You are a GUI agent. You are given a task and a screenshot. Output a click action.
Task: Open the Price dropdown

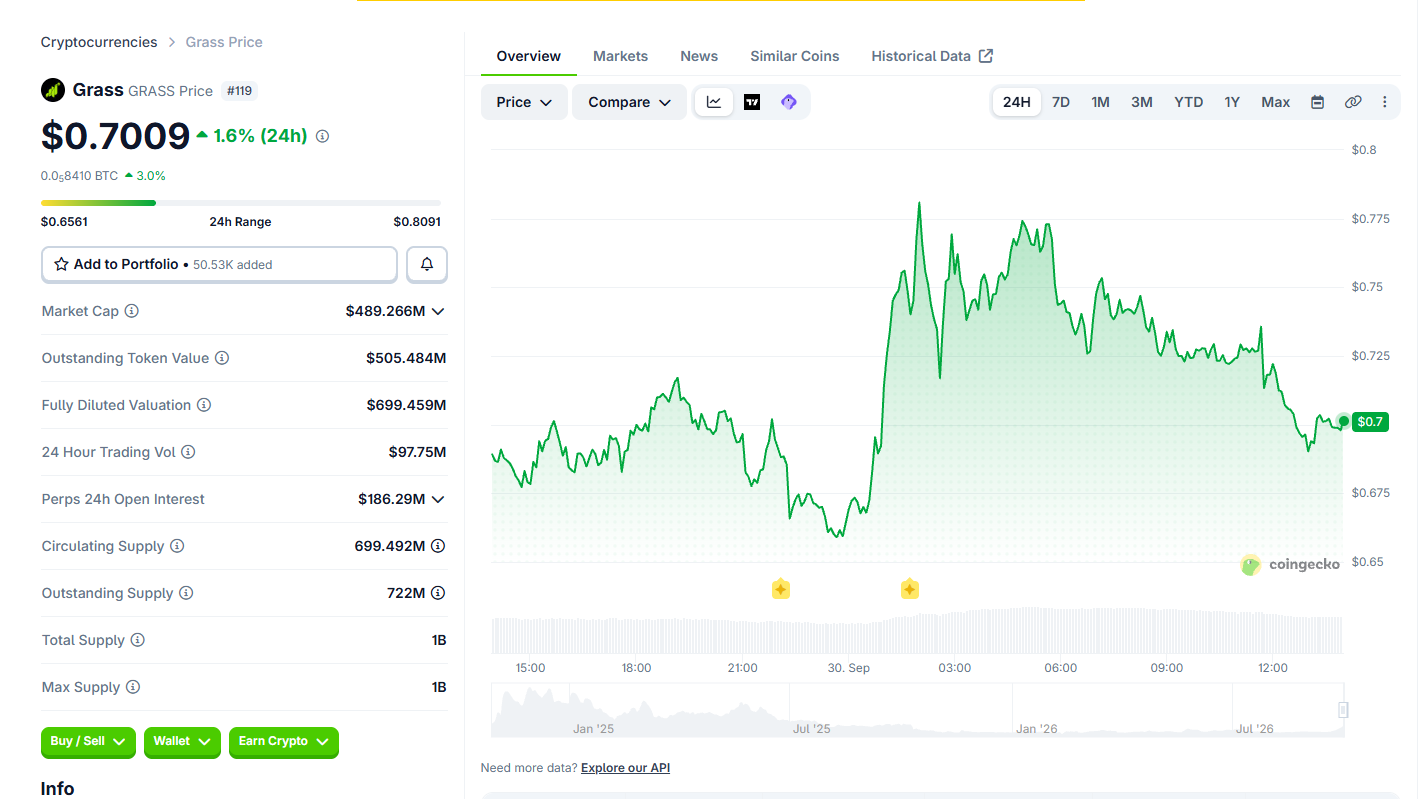pyautogui.click(x=524, y=102)
